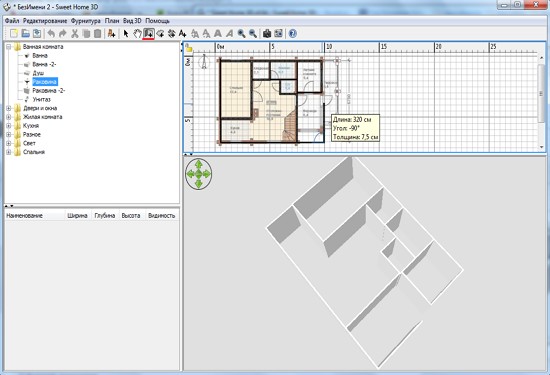
Task: Open the Фурнитура menu
Action: (86, 21)
